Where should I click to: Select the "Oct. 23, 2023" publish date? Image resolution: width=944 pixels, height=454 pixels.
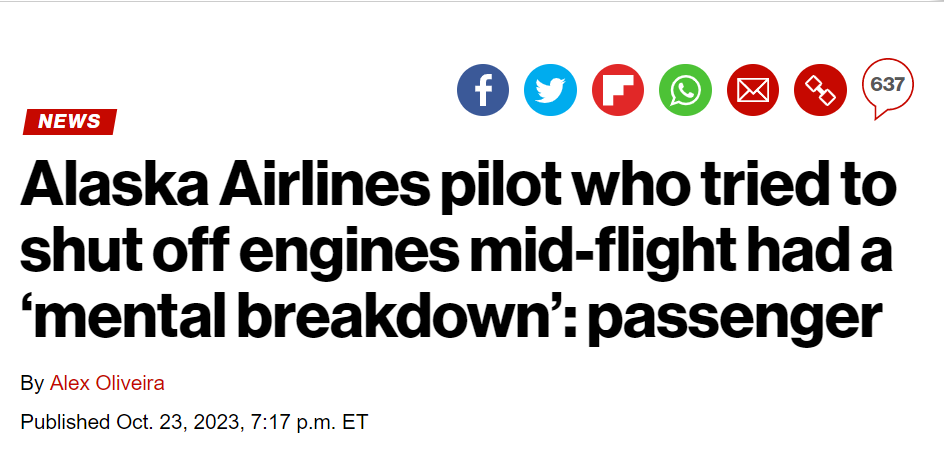tap(179, 422)
